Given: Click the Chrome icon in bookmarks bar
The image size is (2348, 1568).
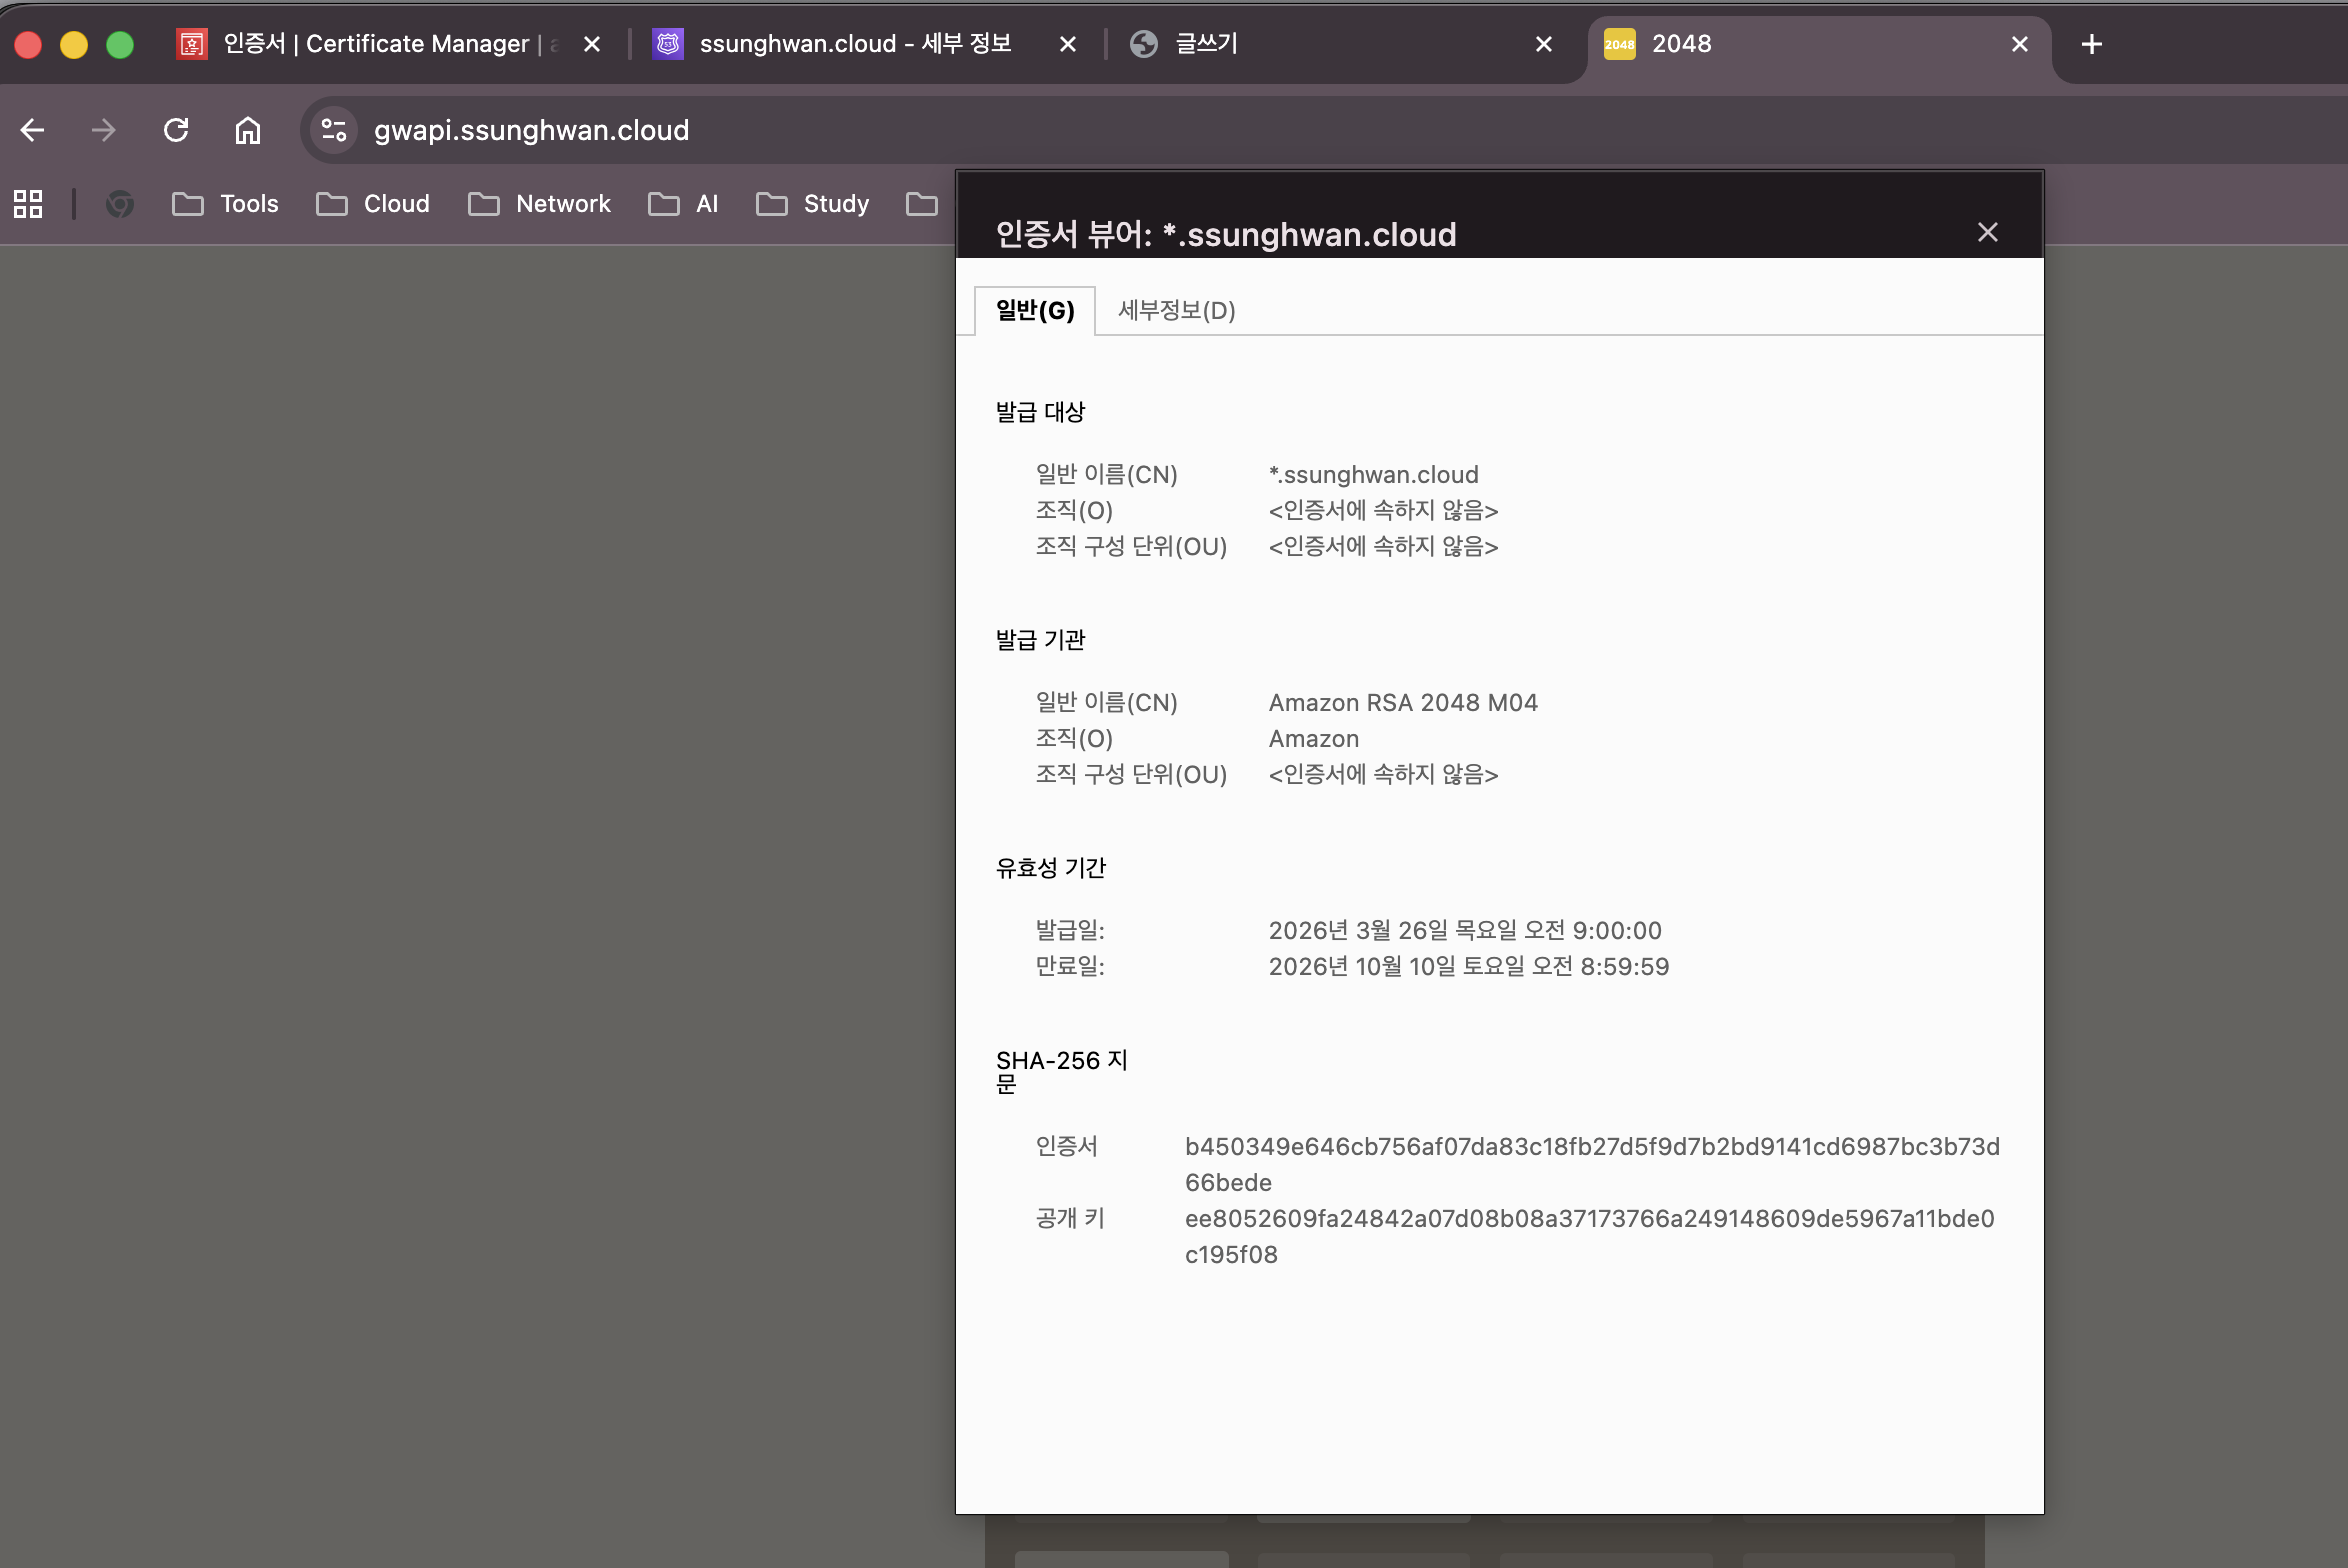Looking at the screenshot, I should [120, 204].
